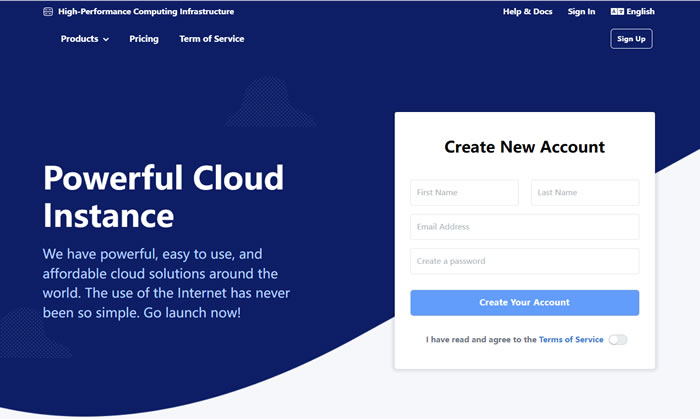Click High-Performance Computing Infrastructure title
This screenshot has width=700, height=419.
[146, 12]
